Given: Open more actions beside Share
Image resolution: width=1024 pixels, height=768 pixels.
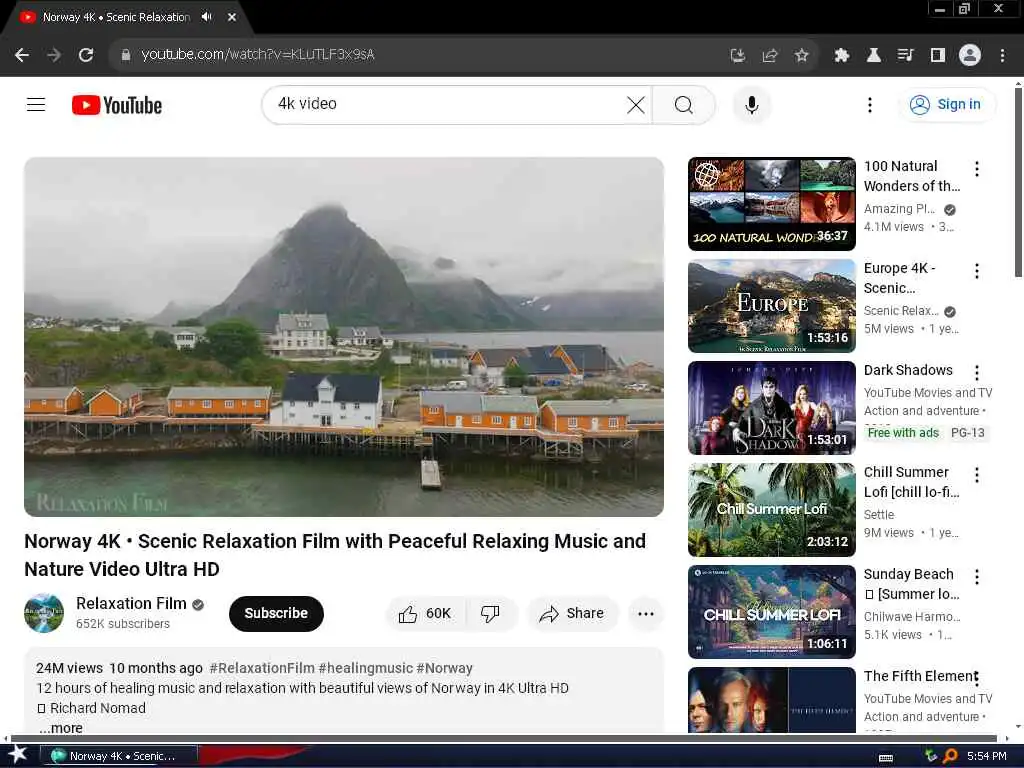Looking at the screenshot, I should coord(646,614).
